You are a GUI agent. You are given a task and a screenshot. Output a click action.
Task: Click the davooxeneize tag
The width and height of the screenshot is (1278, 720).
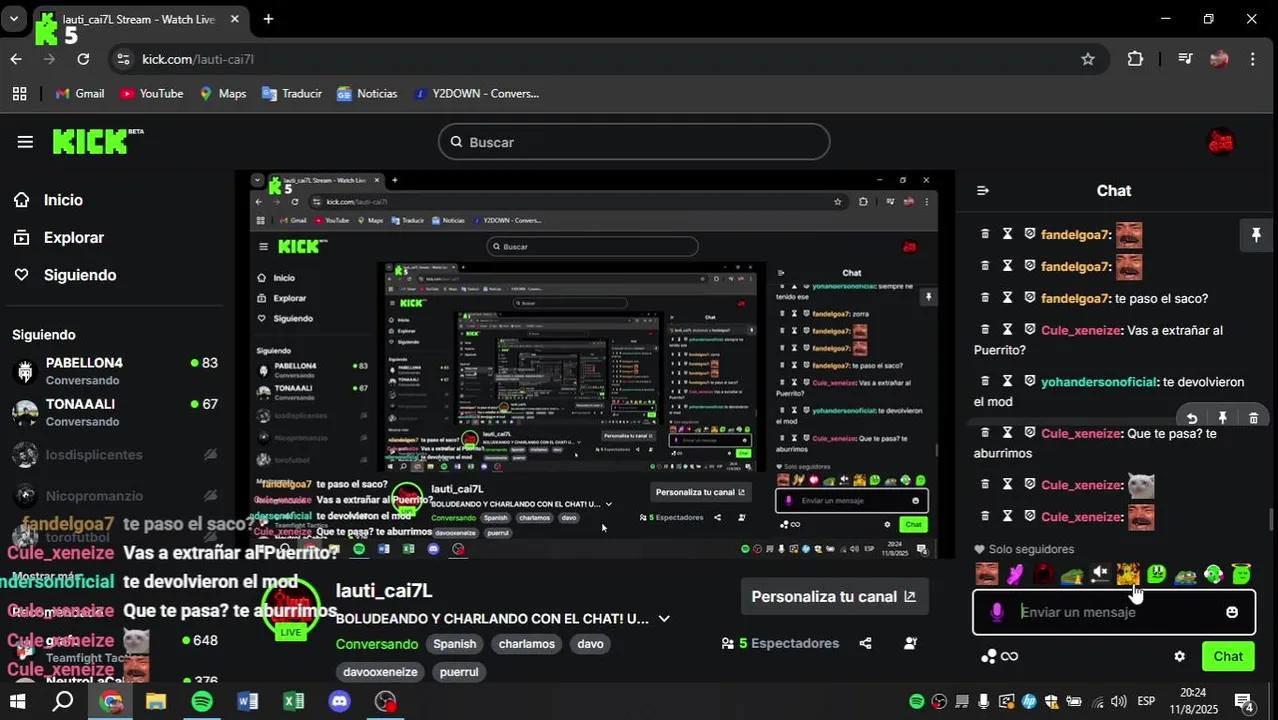click(379, 672)
